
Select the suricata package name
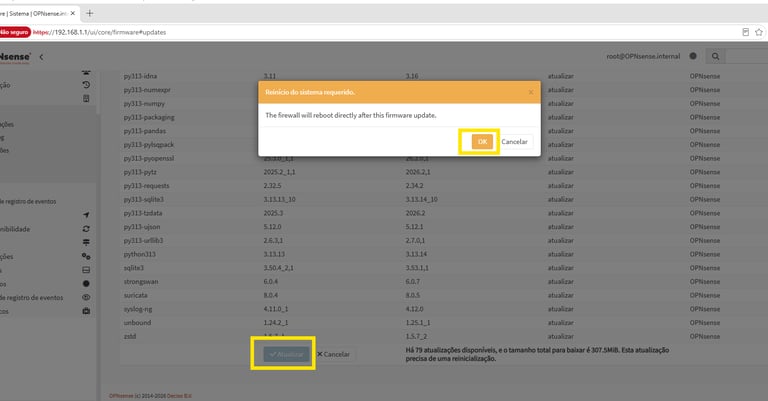pos(136,295)
